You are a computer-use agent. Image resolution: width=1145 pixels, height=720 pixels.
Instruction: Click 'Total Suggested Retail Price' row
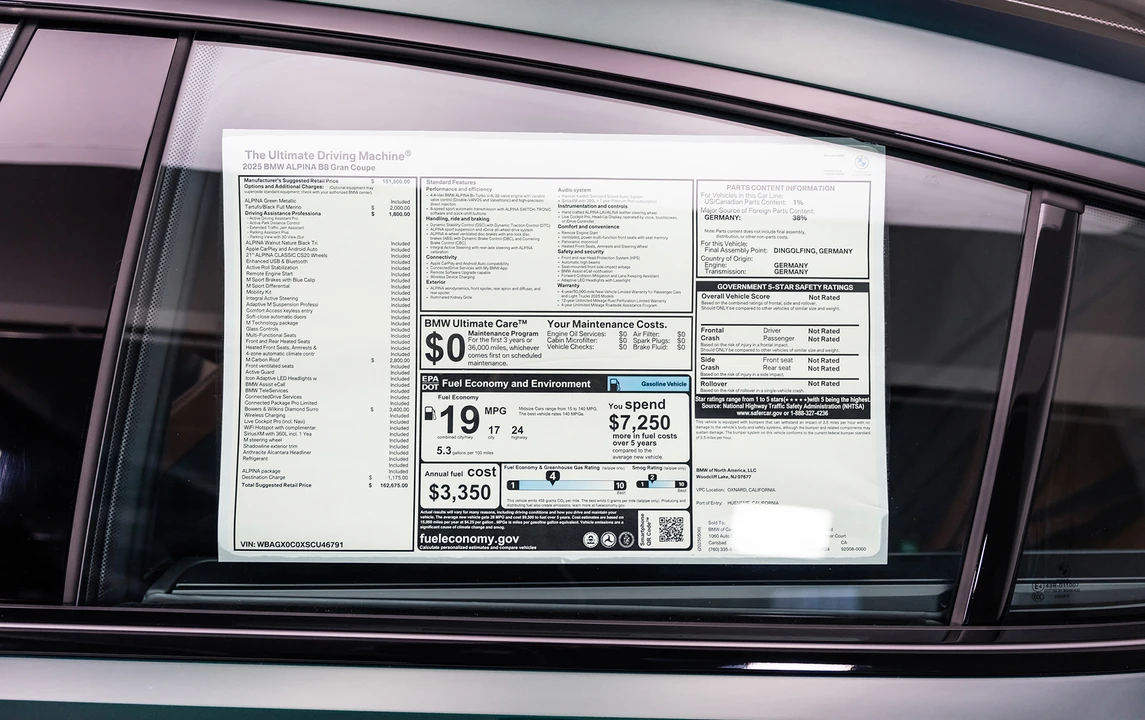326,485
